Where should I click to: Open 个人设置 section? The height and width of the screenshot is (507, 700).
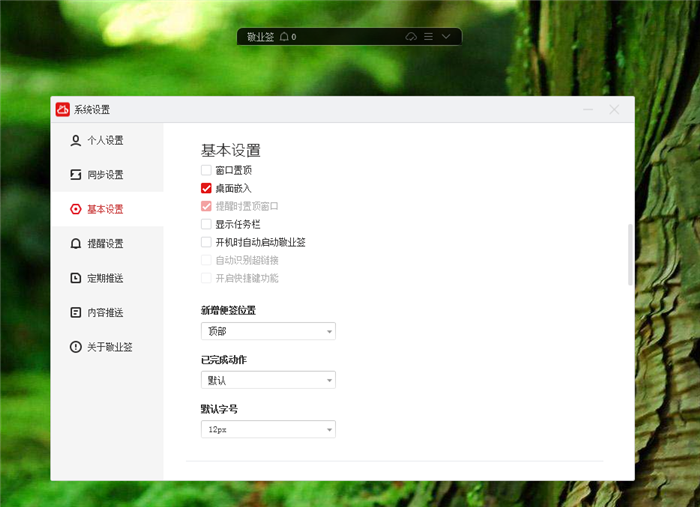(107, 141)
